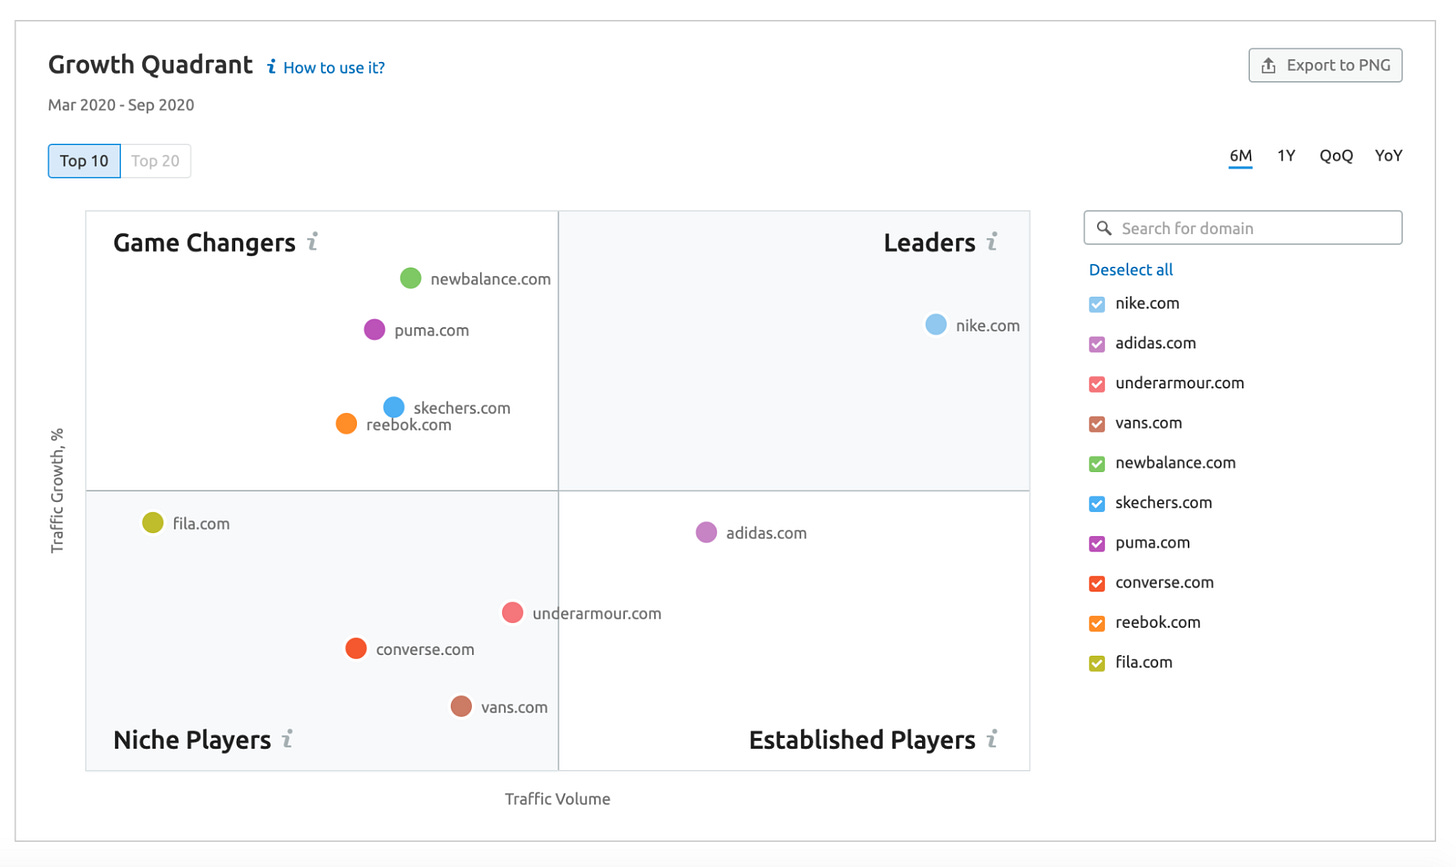This screenshot has height=867, width=1456.
Task: Click the Established Players info icon
Action: [x=993, y=740]
